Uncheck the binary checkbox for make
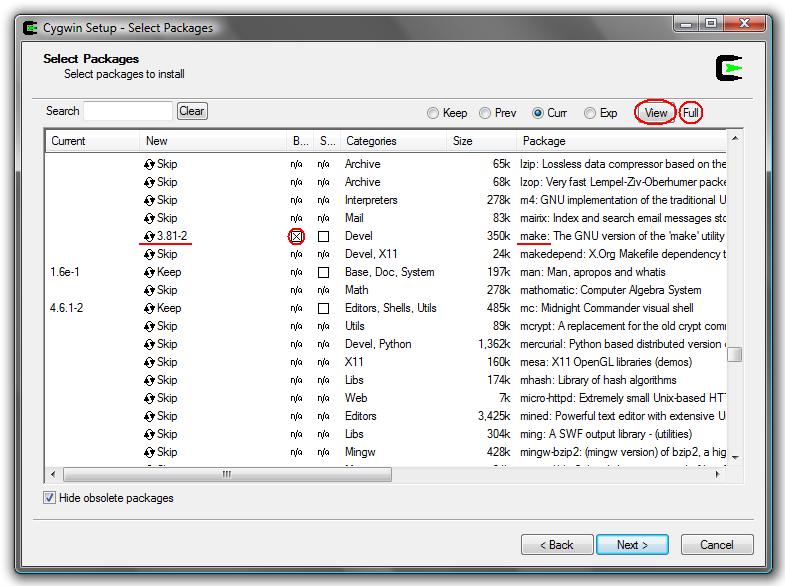The width and height of the screenshot is (785, 586). coord(296,236)
